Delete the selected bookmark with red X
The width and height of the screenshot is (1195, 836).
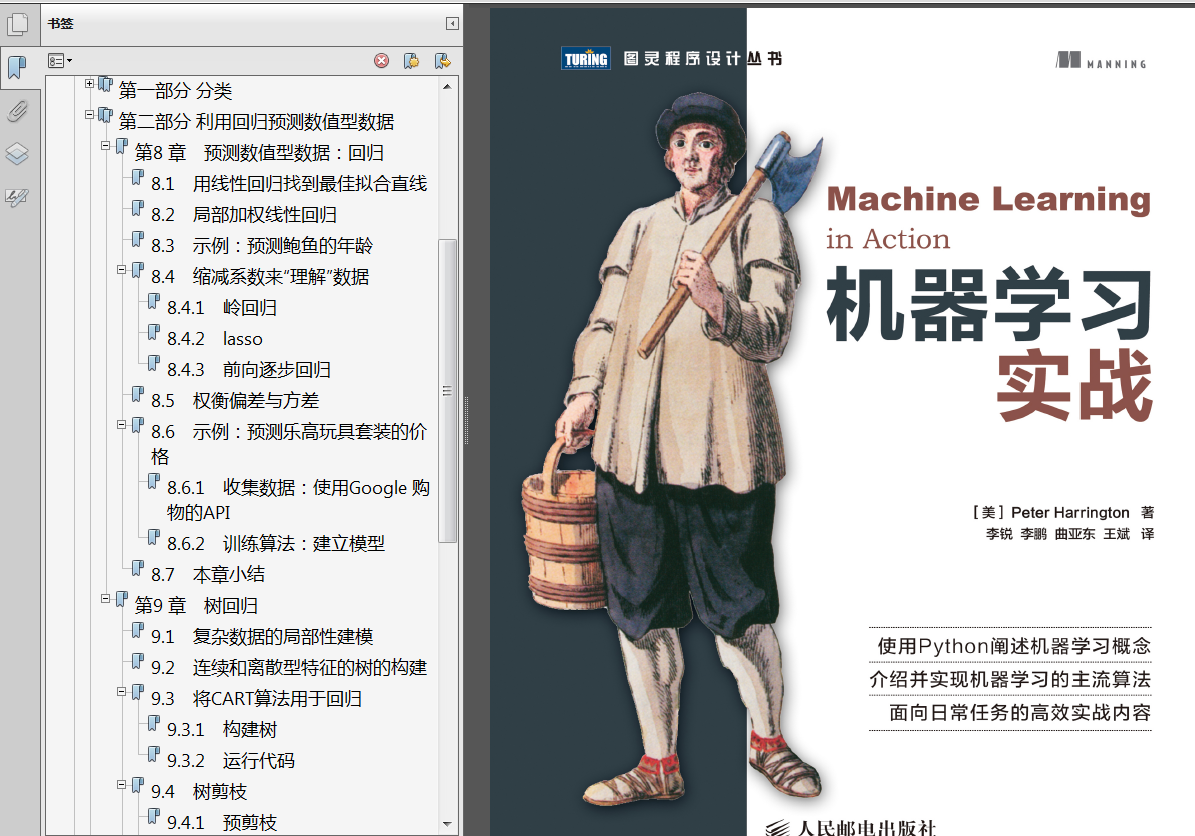382,60
